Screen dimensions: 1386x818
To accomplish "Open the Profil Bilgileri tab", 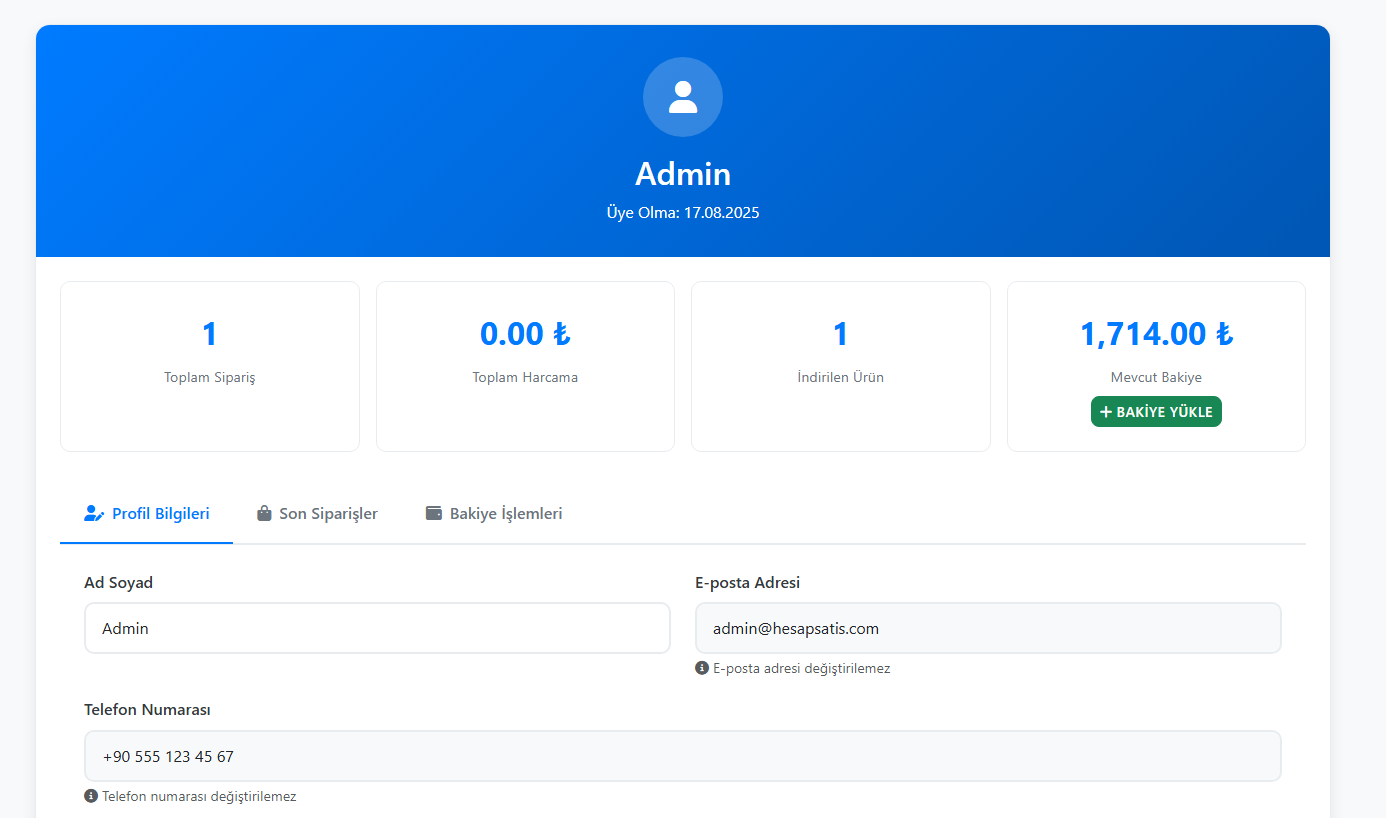I will 147,514.
